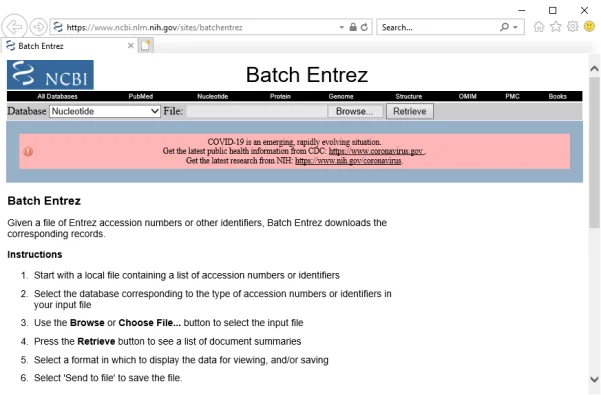Image resolution: width=601 pixels, height=395 pixels.
Task: Open a new tab button
Action: pyautogui.click(x=146, y=46)
